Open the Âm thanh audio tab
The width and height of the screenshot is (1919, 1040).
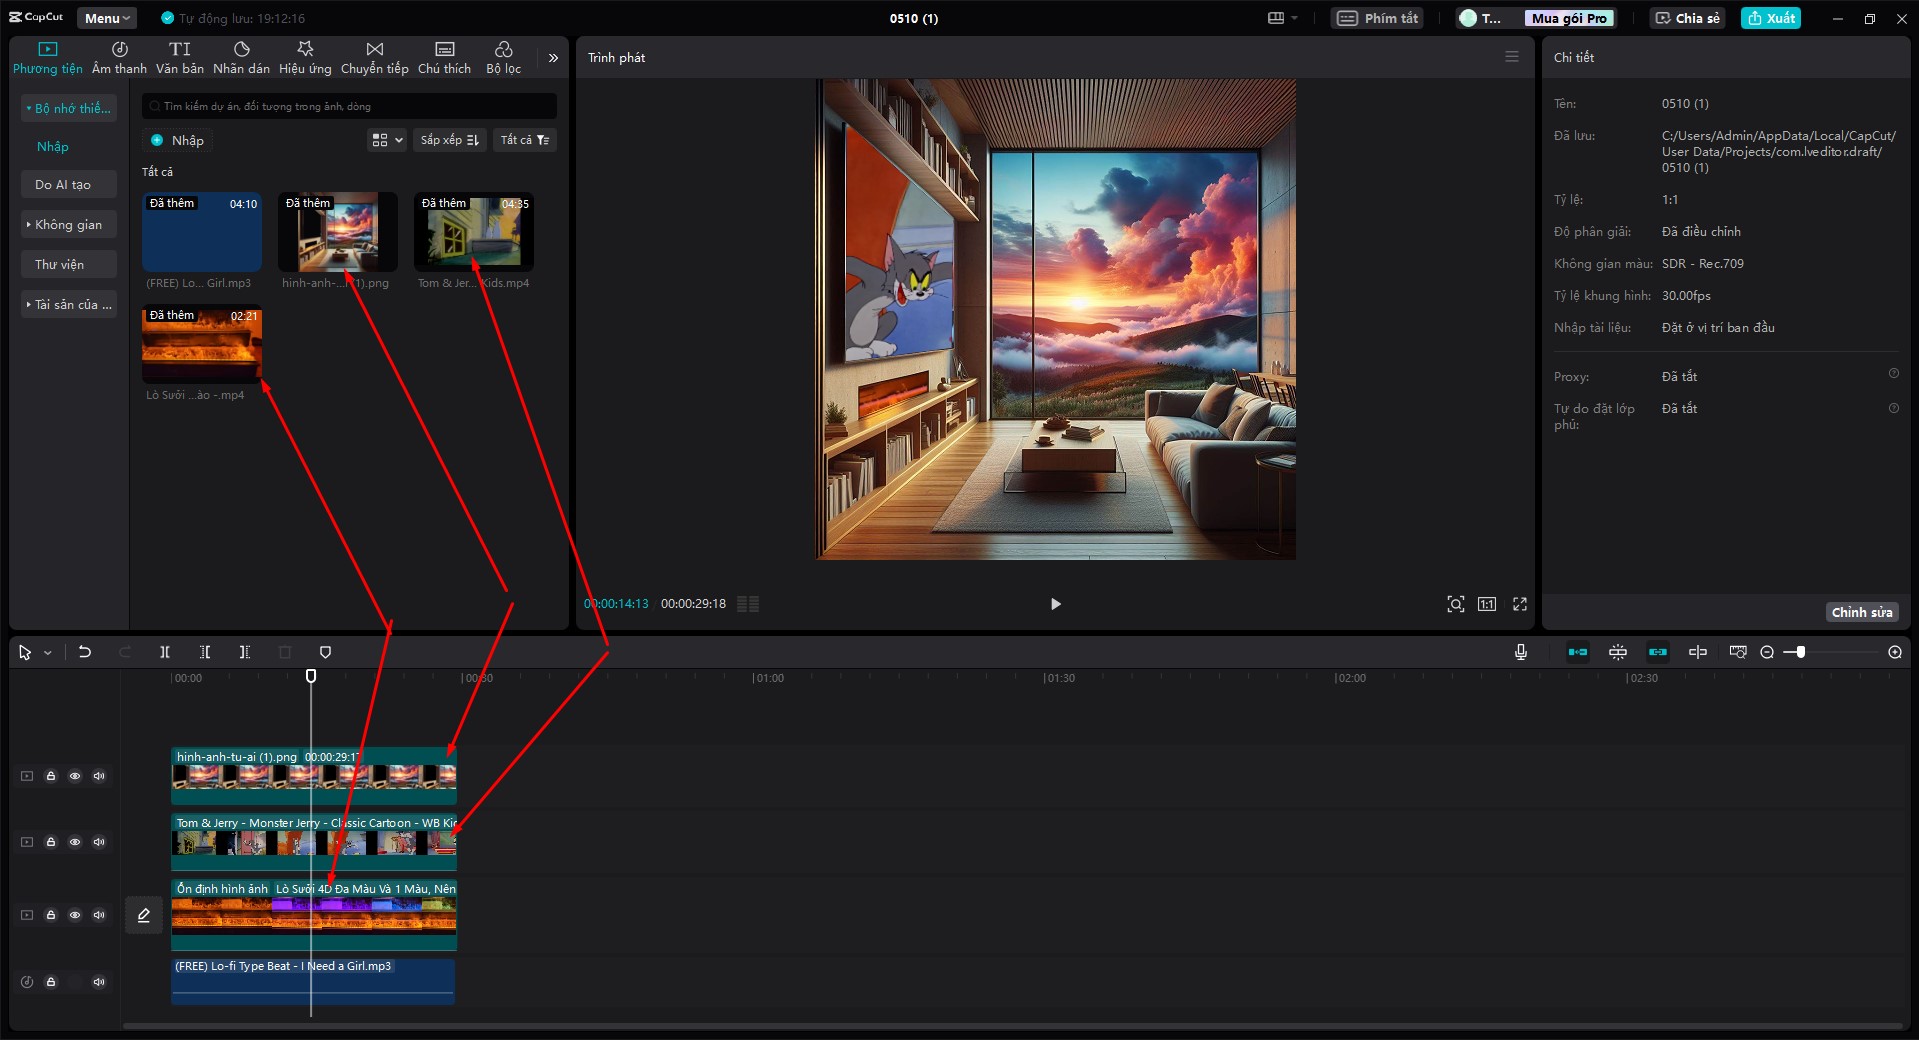(x=119, y=58)
